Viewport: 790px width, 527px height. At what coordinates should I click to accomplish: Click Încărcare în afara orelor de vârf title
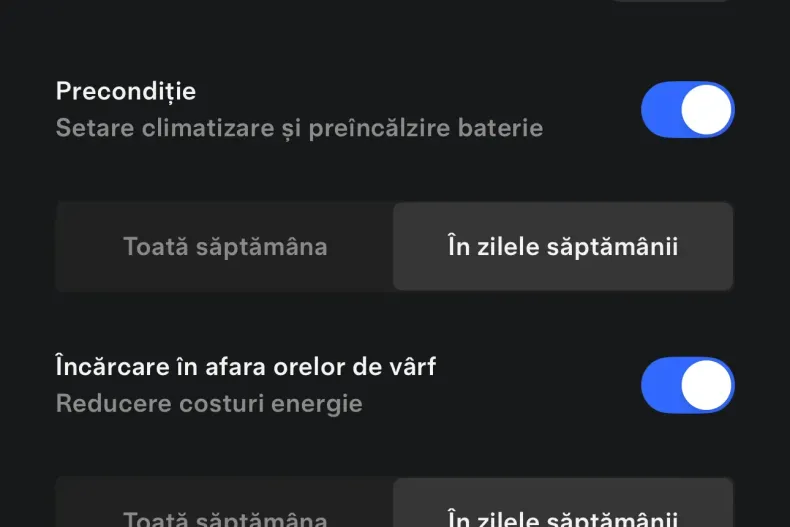tap(246, 366)
